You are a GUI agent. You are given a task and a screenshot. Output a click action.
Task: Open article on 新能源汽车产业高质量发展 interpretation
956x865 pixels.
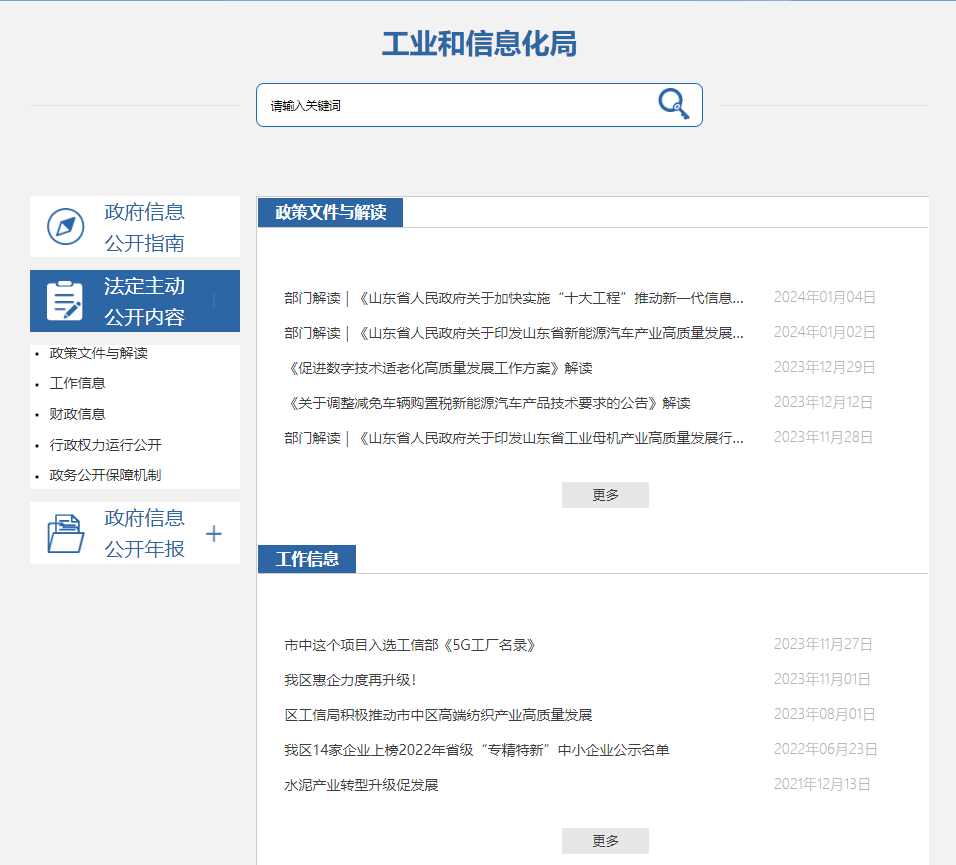[x=514, y=333]
